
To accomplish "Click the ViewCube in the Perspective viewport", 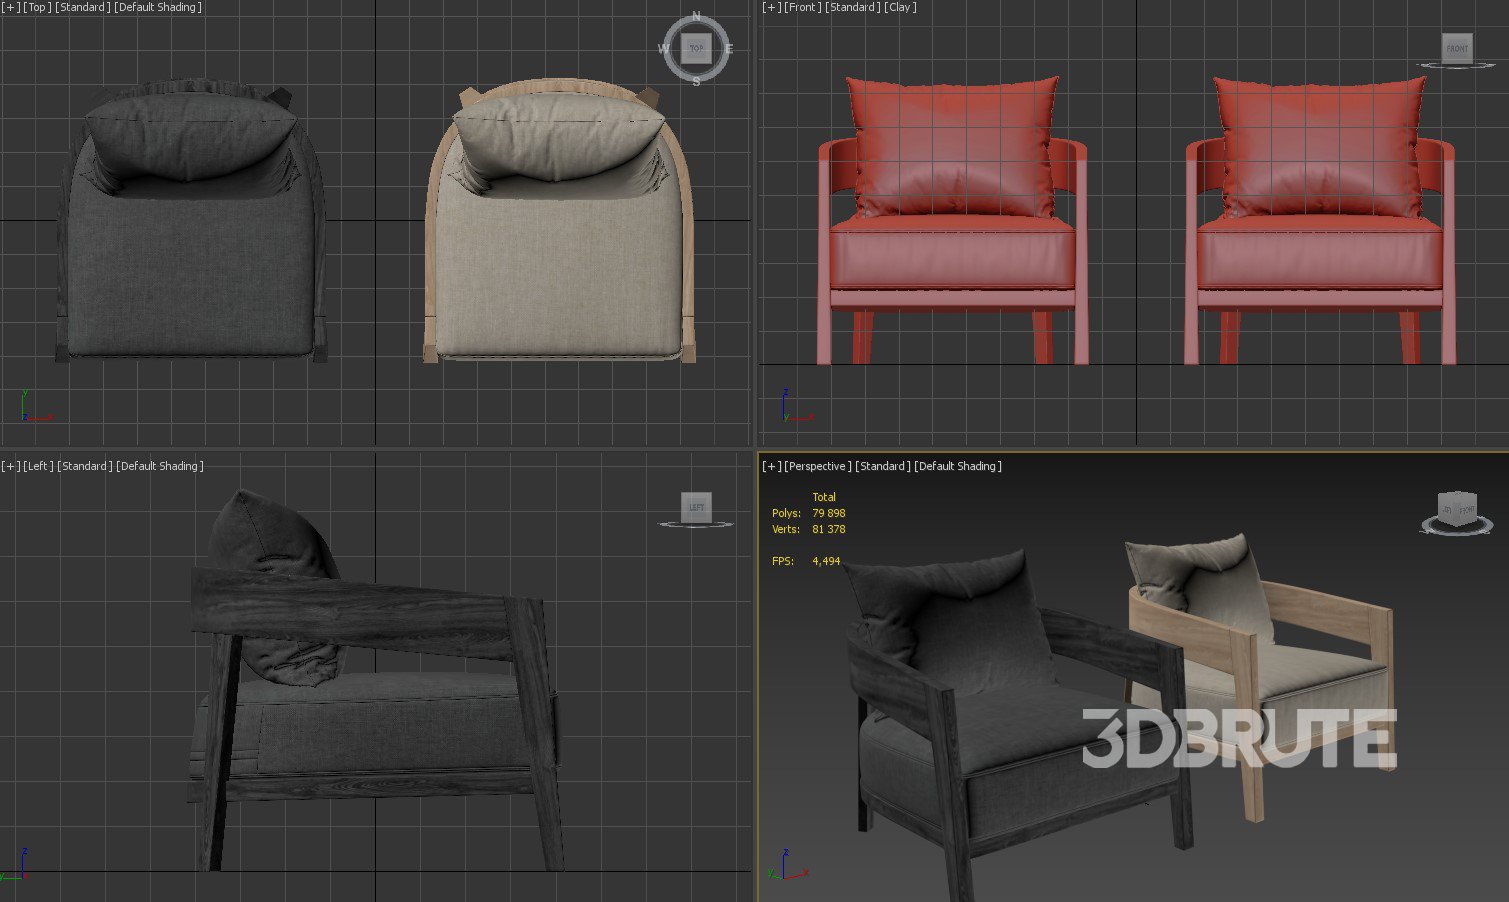I will click(1456, 509).
